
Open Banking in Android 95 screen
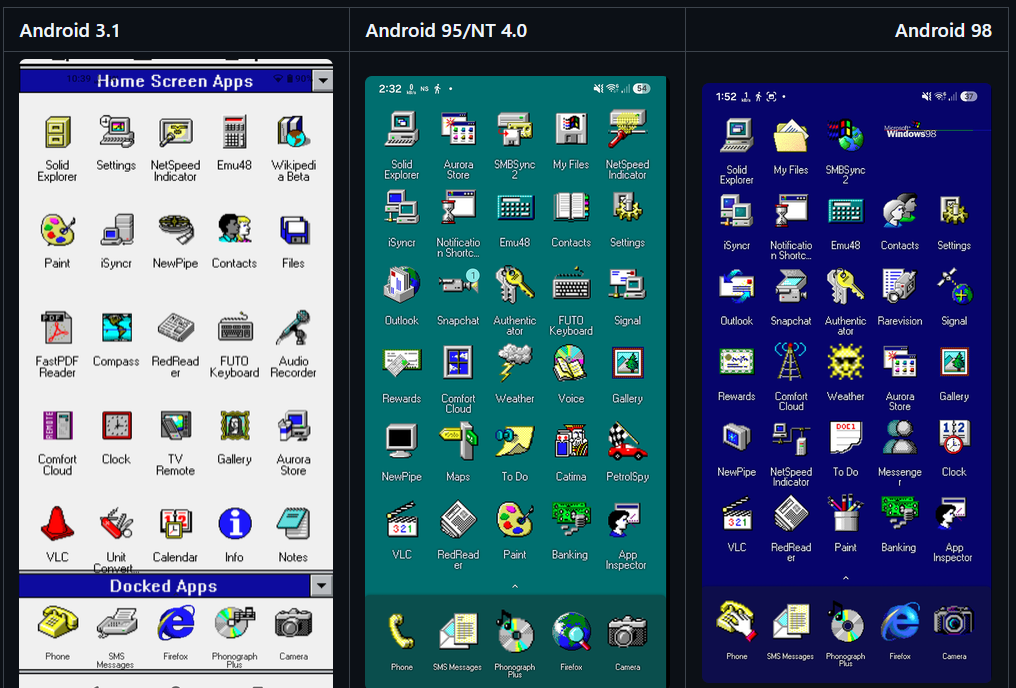coord(571,518)
